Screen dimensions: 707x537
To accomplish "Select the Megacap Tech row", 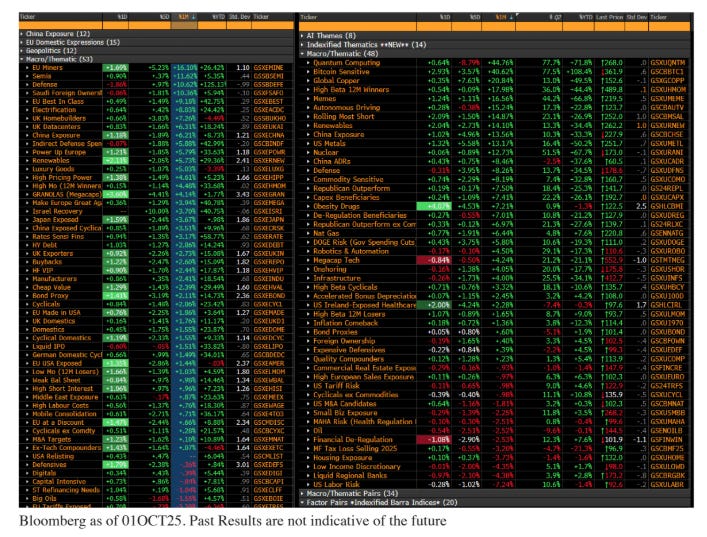I will (495, 260).
